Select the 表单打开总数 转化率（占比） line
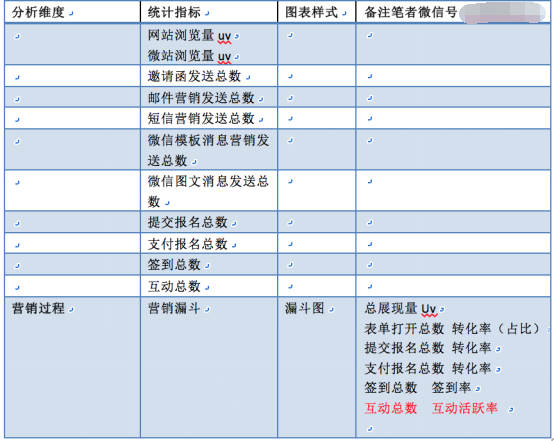 pos(453,329)
